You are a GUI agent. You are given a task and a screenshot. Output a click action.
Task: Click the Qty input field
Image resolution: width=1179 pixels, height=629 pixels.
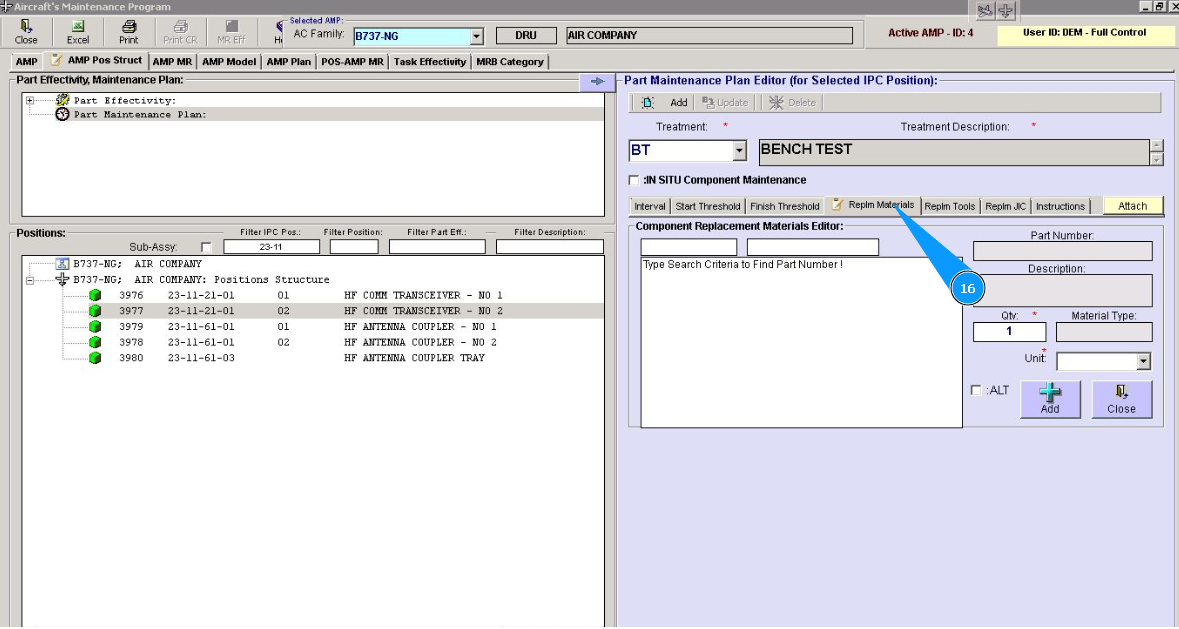[x=1009, y=332]
